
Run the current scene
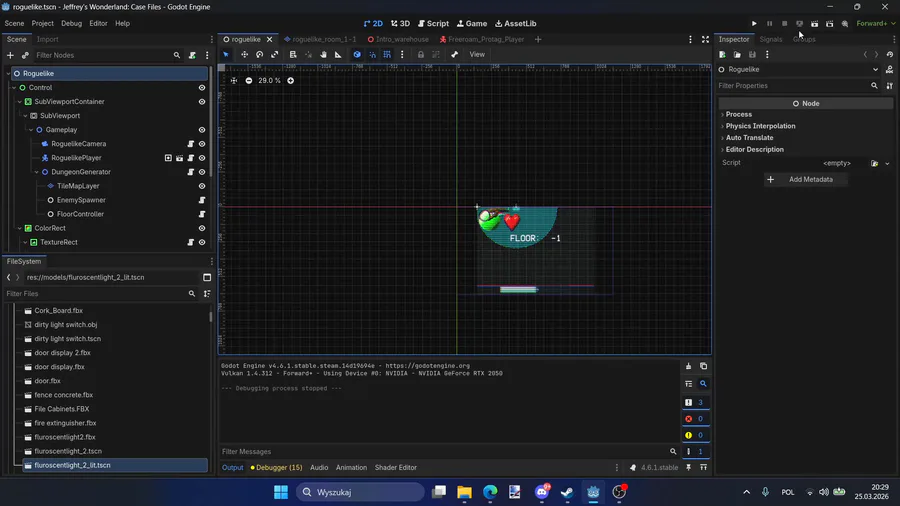click(814, 24)
